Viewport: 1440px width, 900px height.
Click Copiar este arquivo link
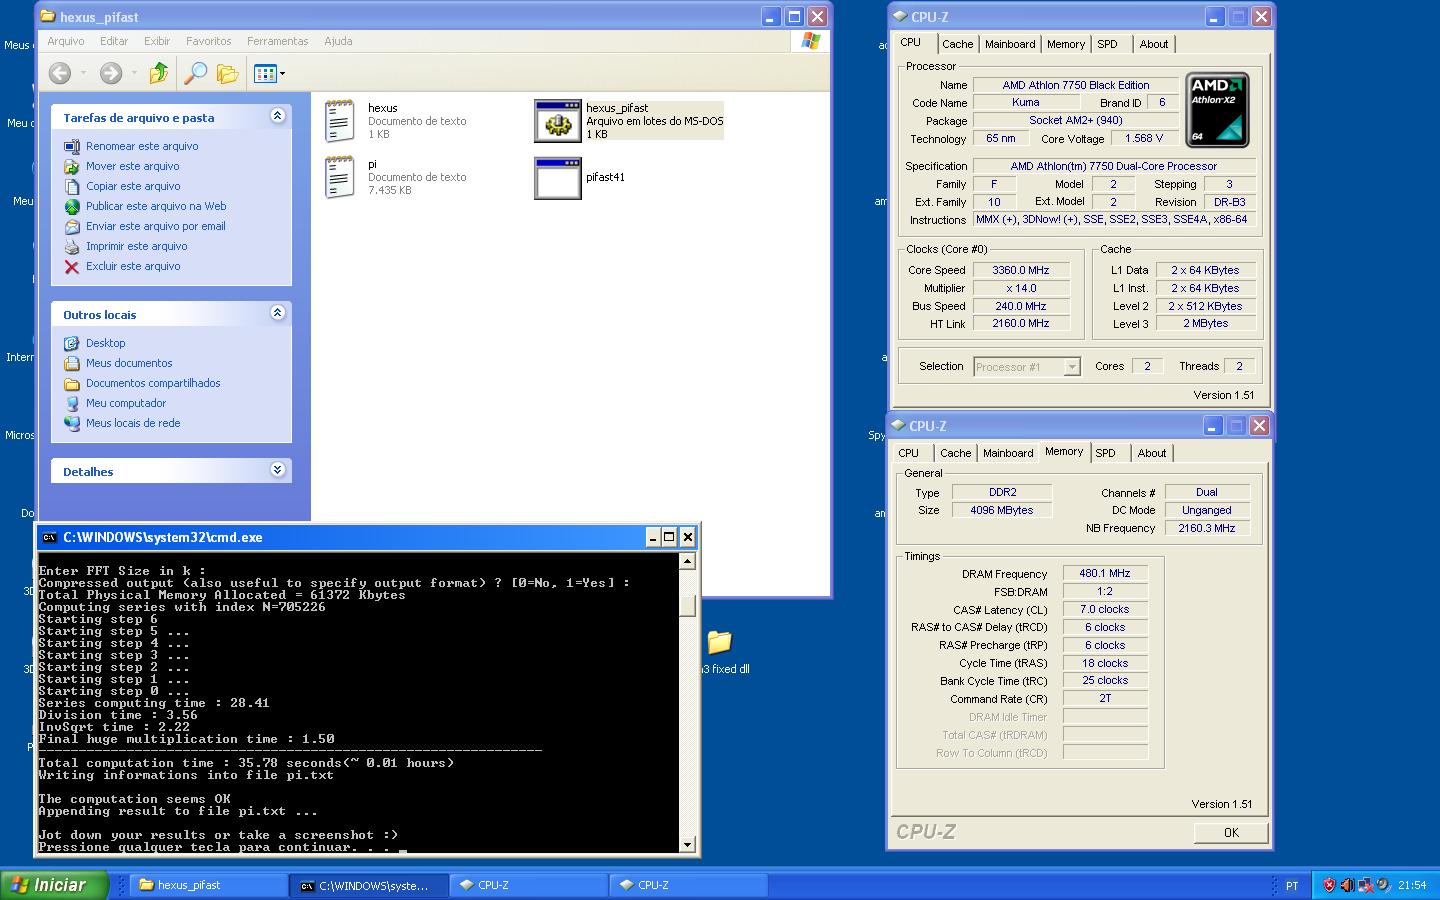coord(133,186)
